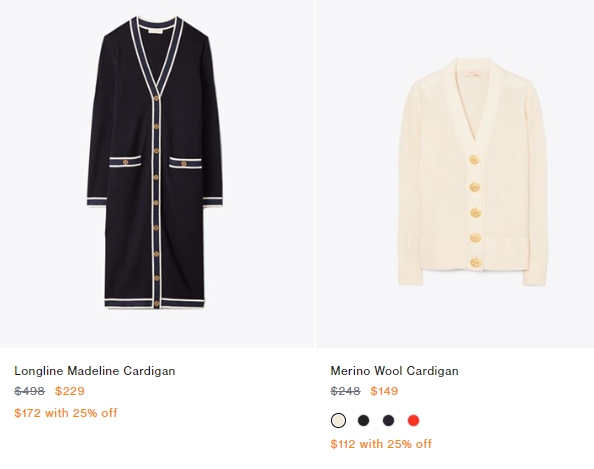Click the $149 sale price
Screen dimensions: 594x469
click(384, 391)
